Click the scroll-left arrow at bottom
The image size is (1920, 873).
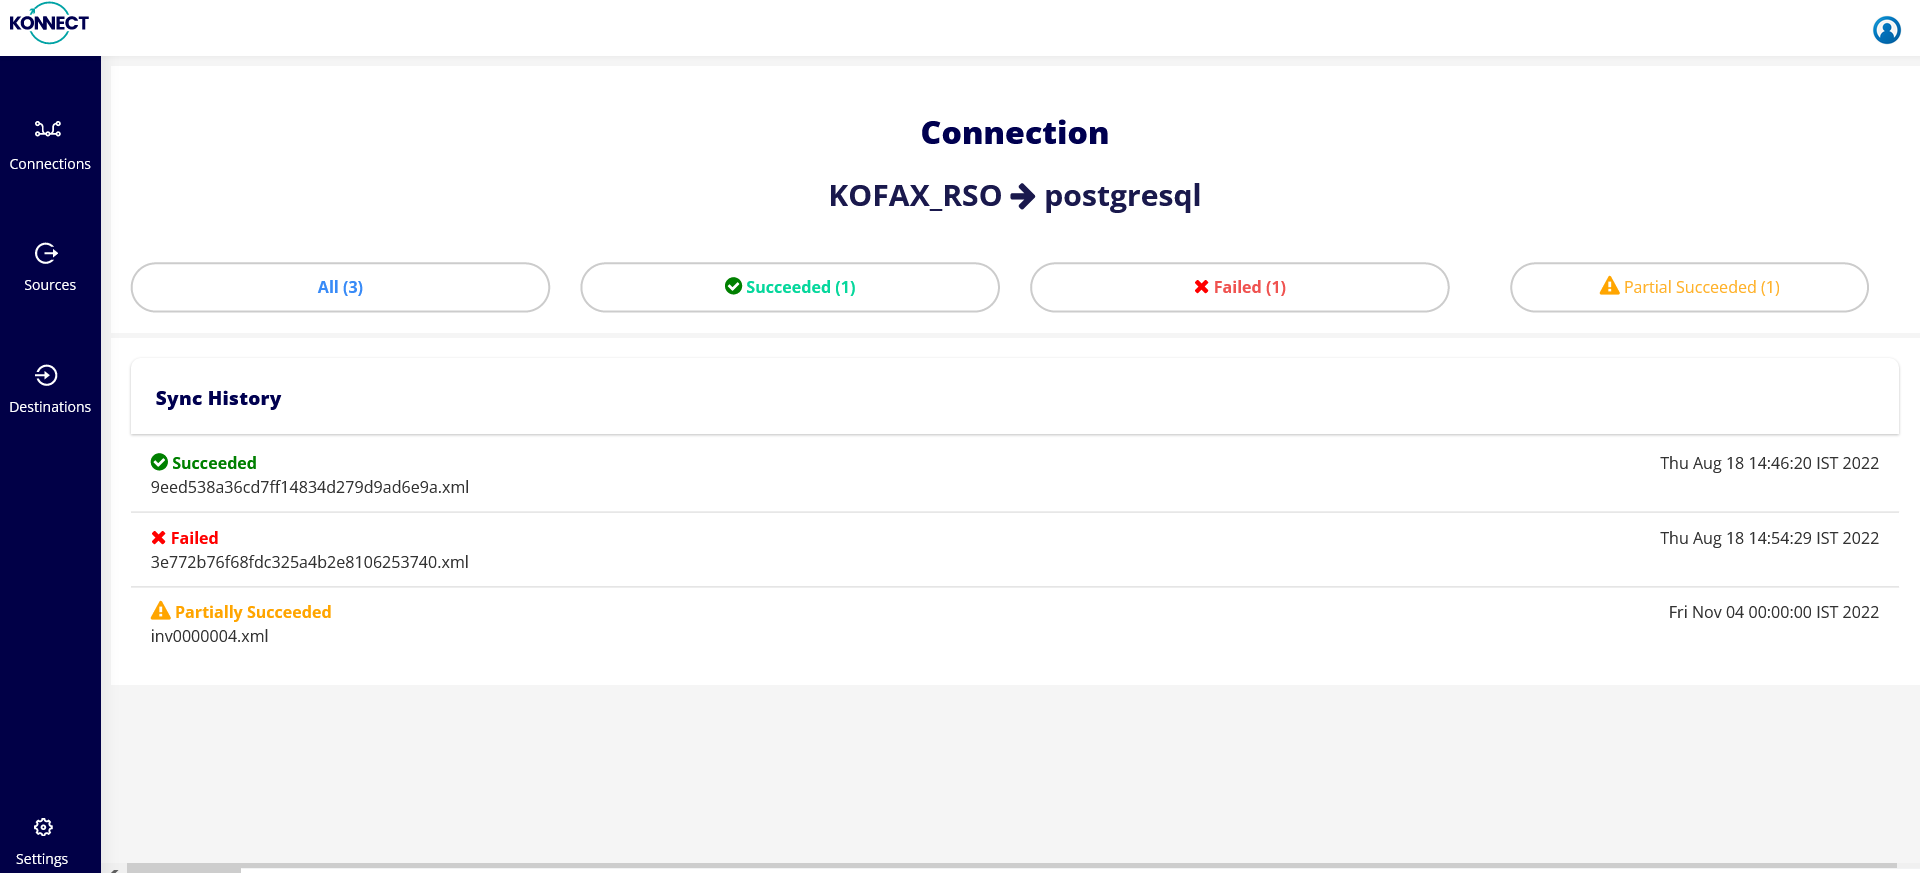(x=115, y=869)
